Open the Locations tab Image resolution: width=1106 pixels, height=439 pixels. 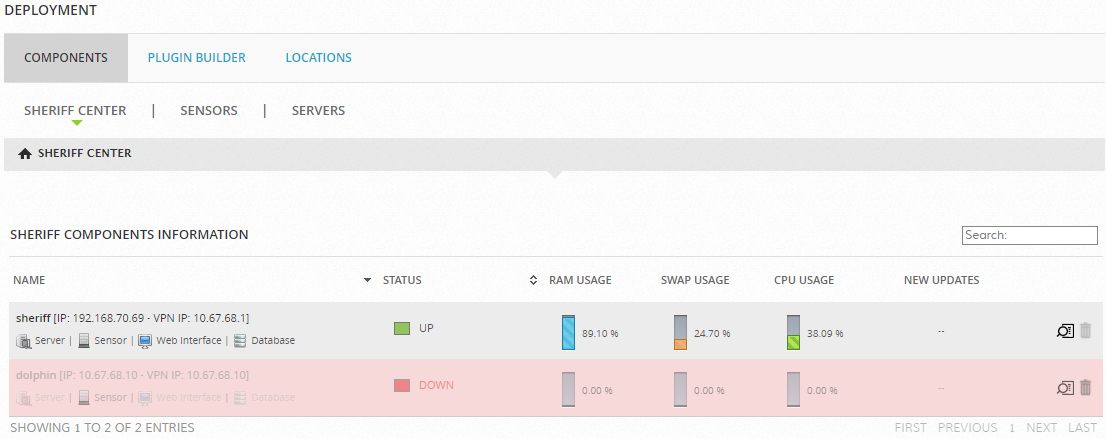(319, 58)
